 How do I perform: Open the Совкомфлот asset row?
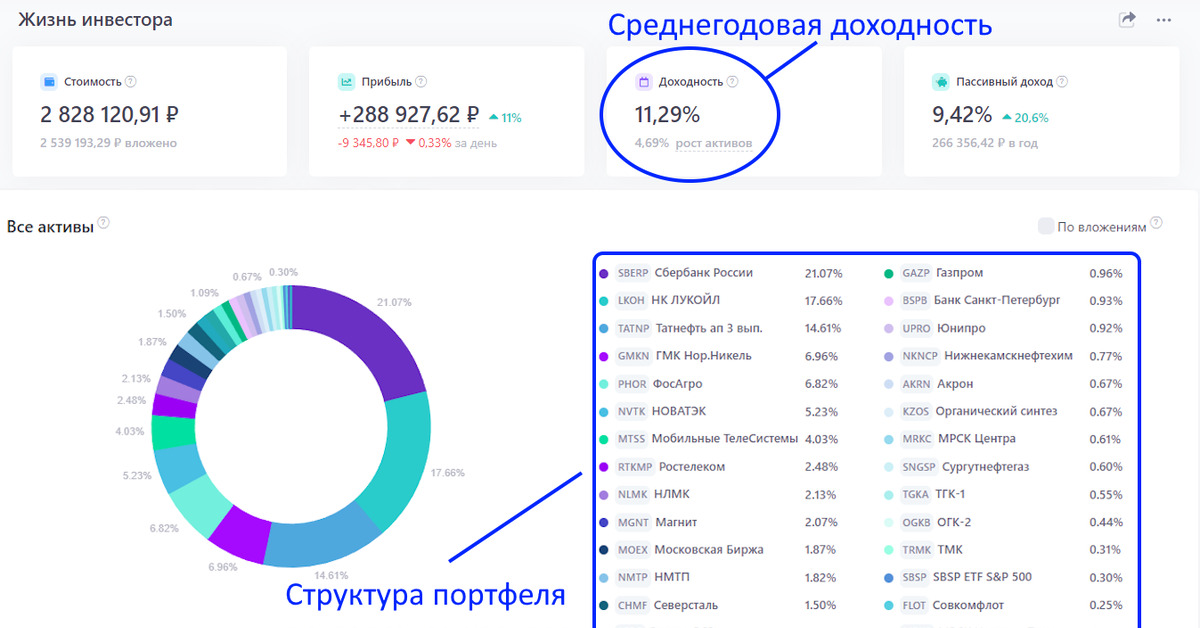[1004, 605]
